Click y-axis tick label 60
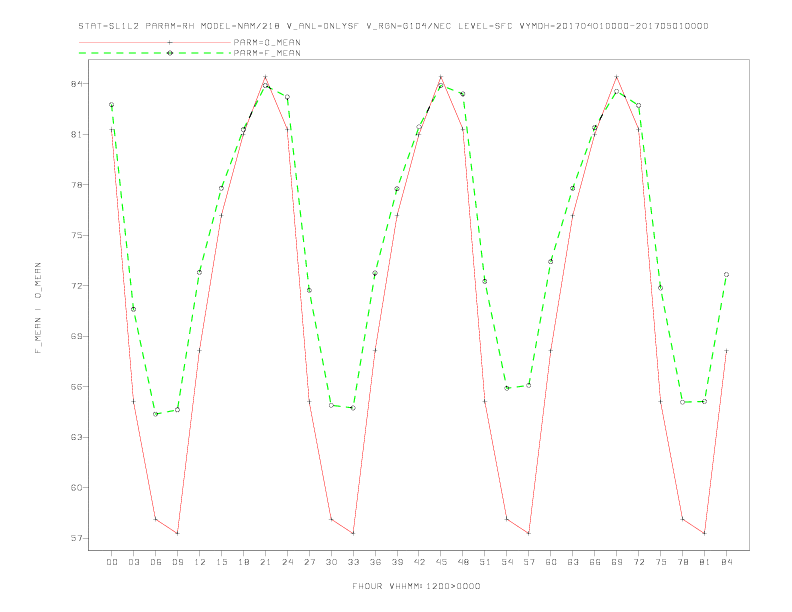 (76, 488)
